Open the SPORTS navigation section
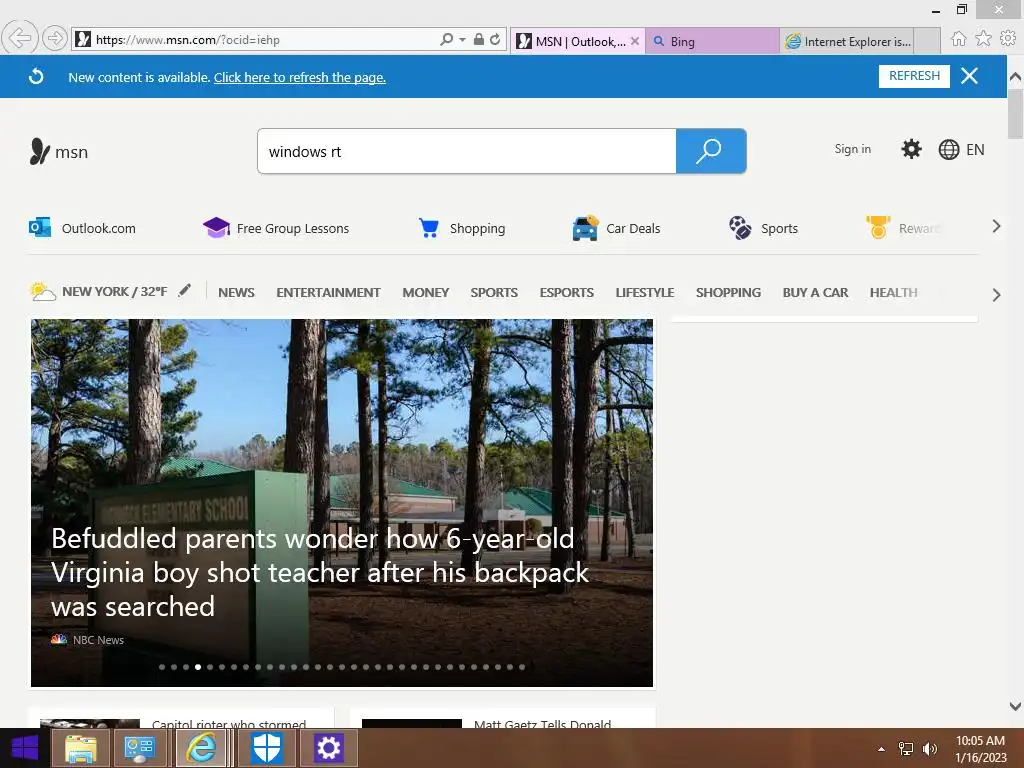Image resolution: width=1024 pixels, height=768 pixels. (494, 293)
